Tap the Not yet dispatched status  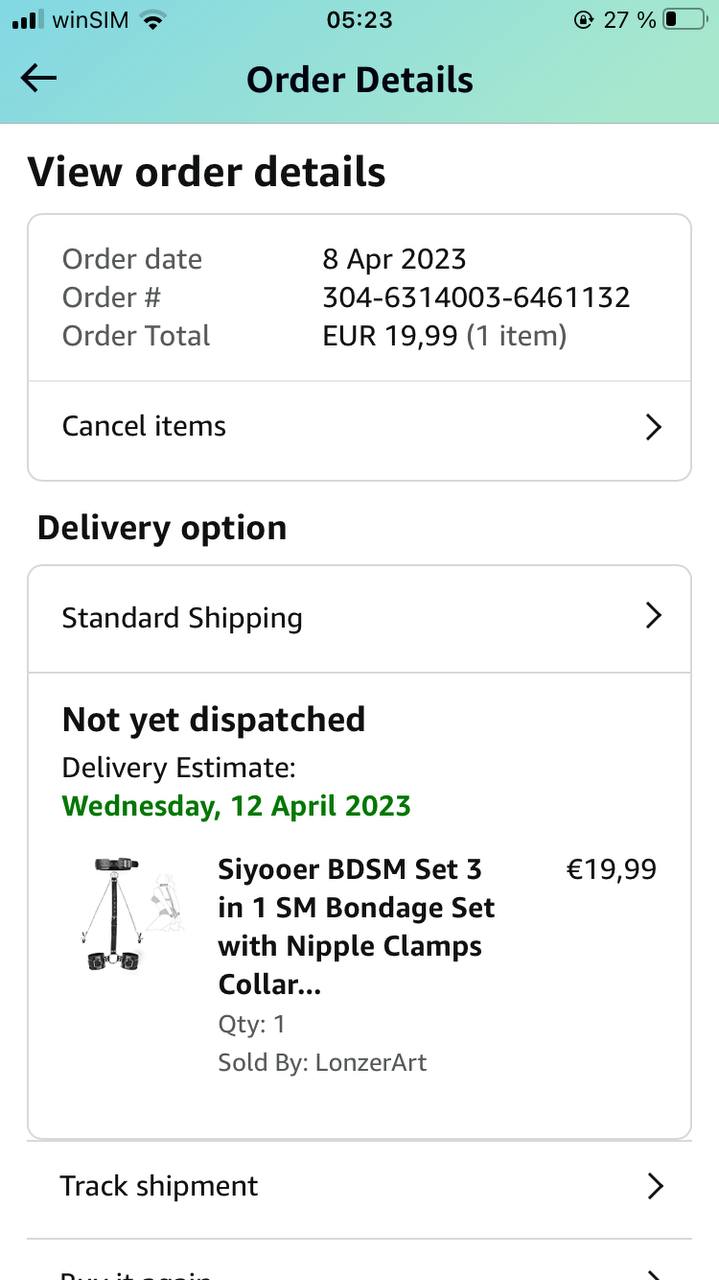[x=214, y=719]
